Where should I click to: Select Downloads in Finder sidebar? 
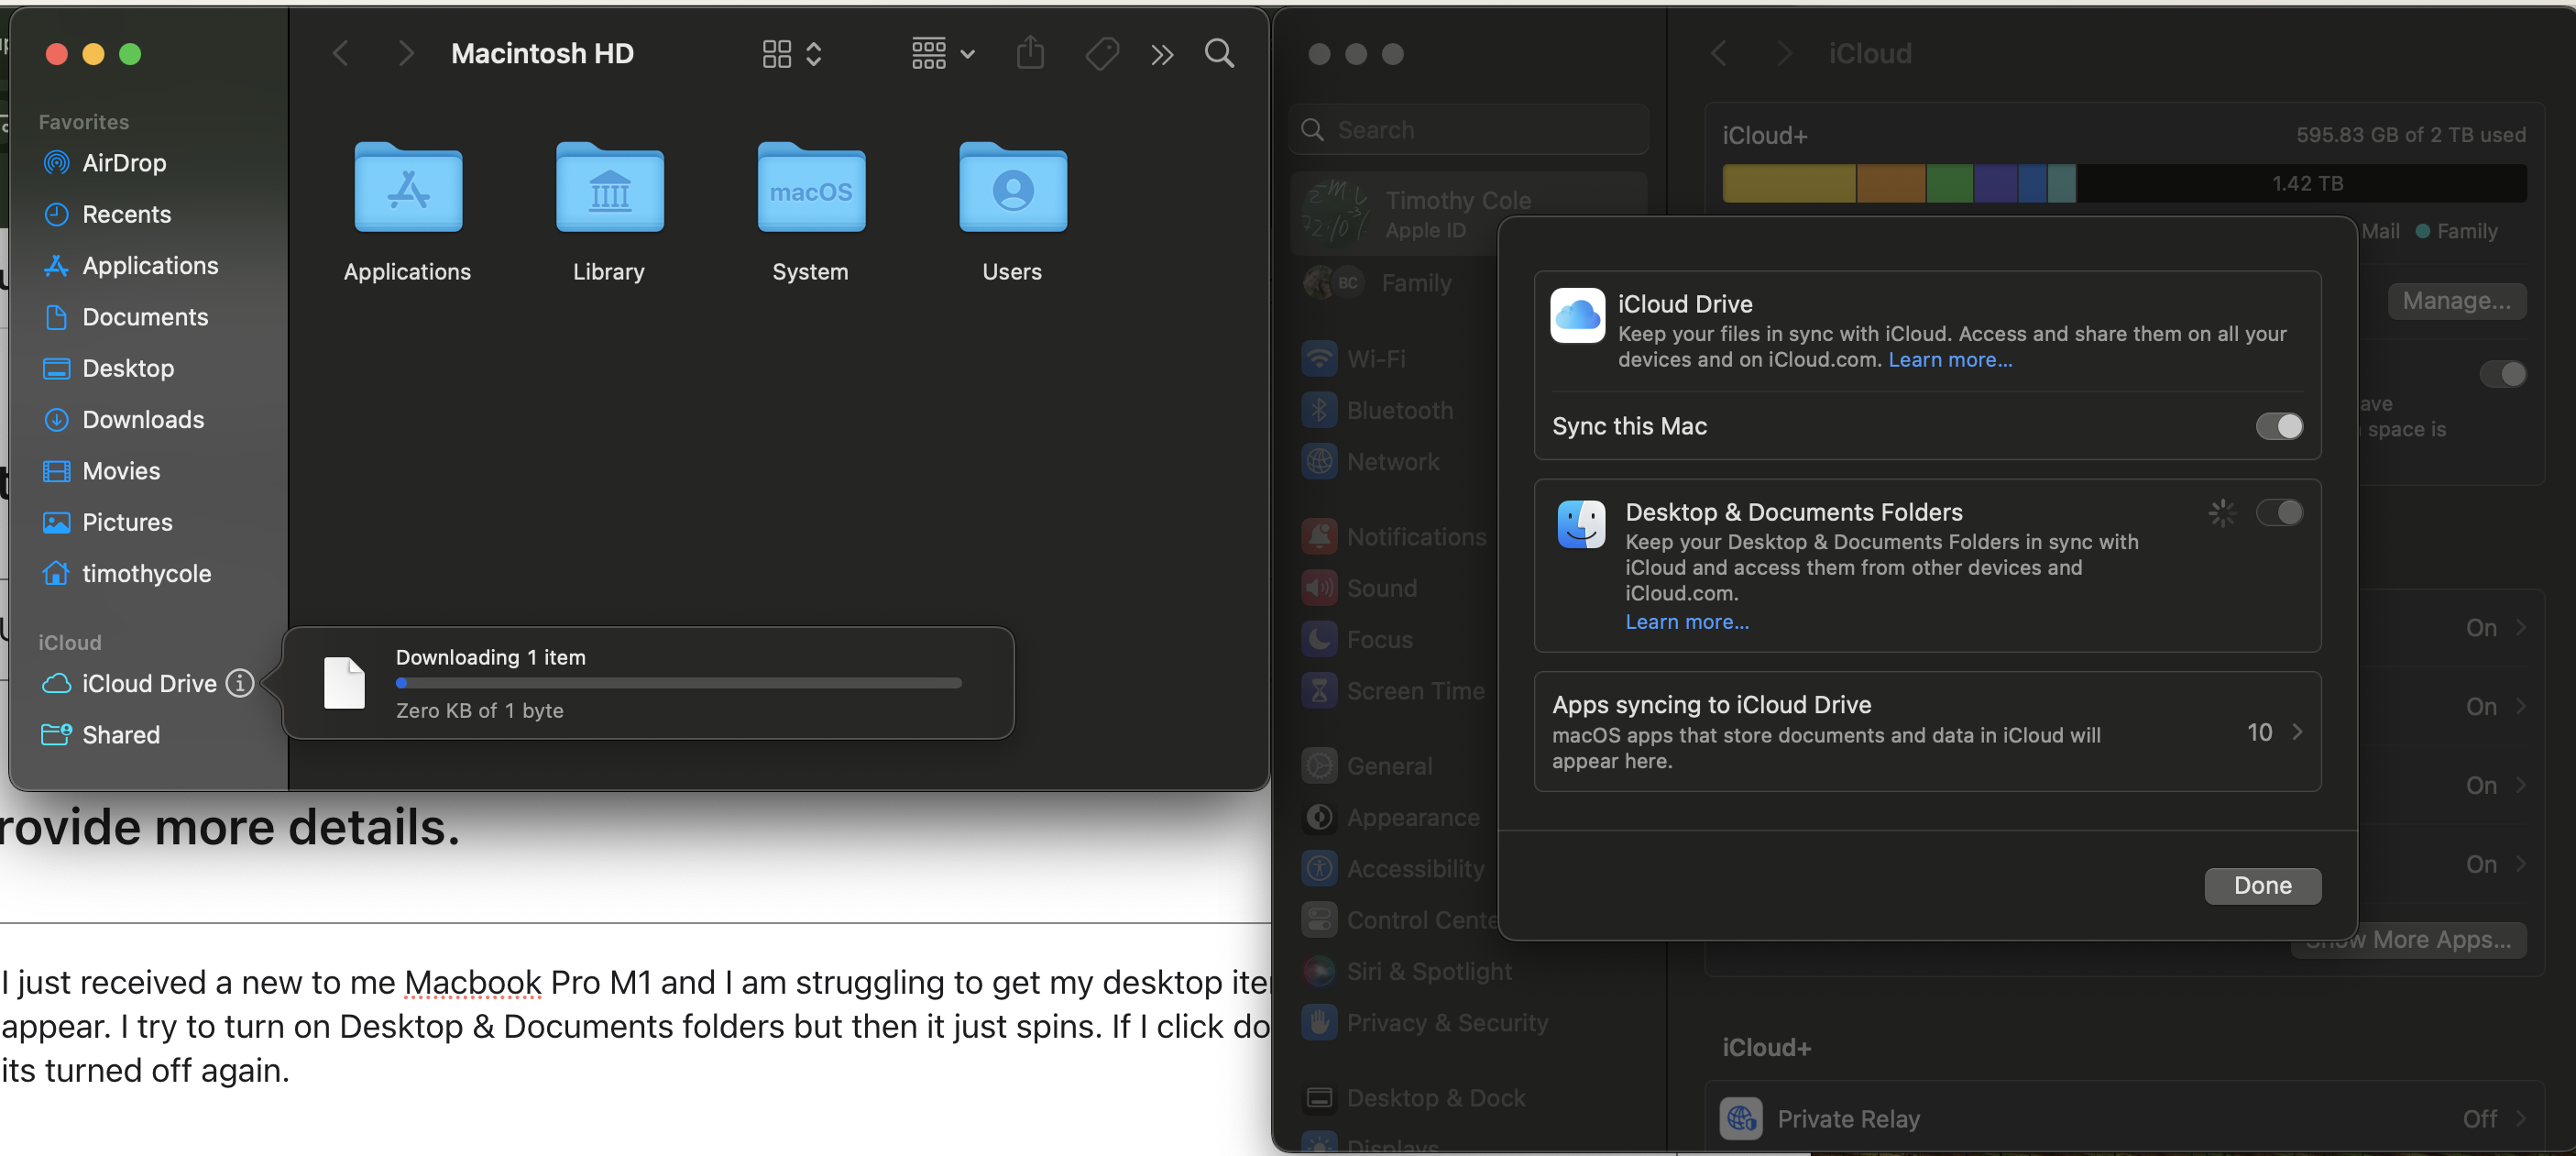(x=143, y=420)
